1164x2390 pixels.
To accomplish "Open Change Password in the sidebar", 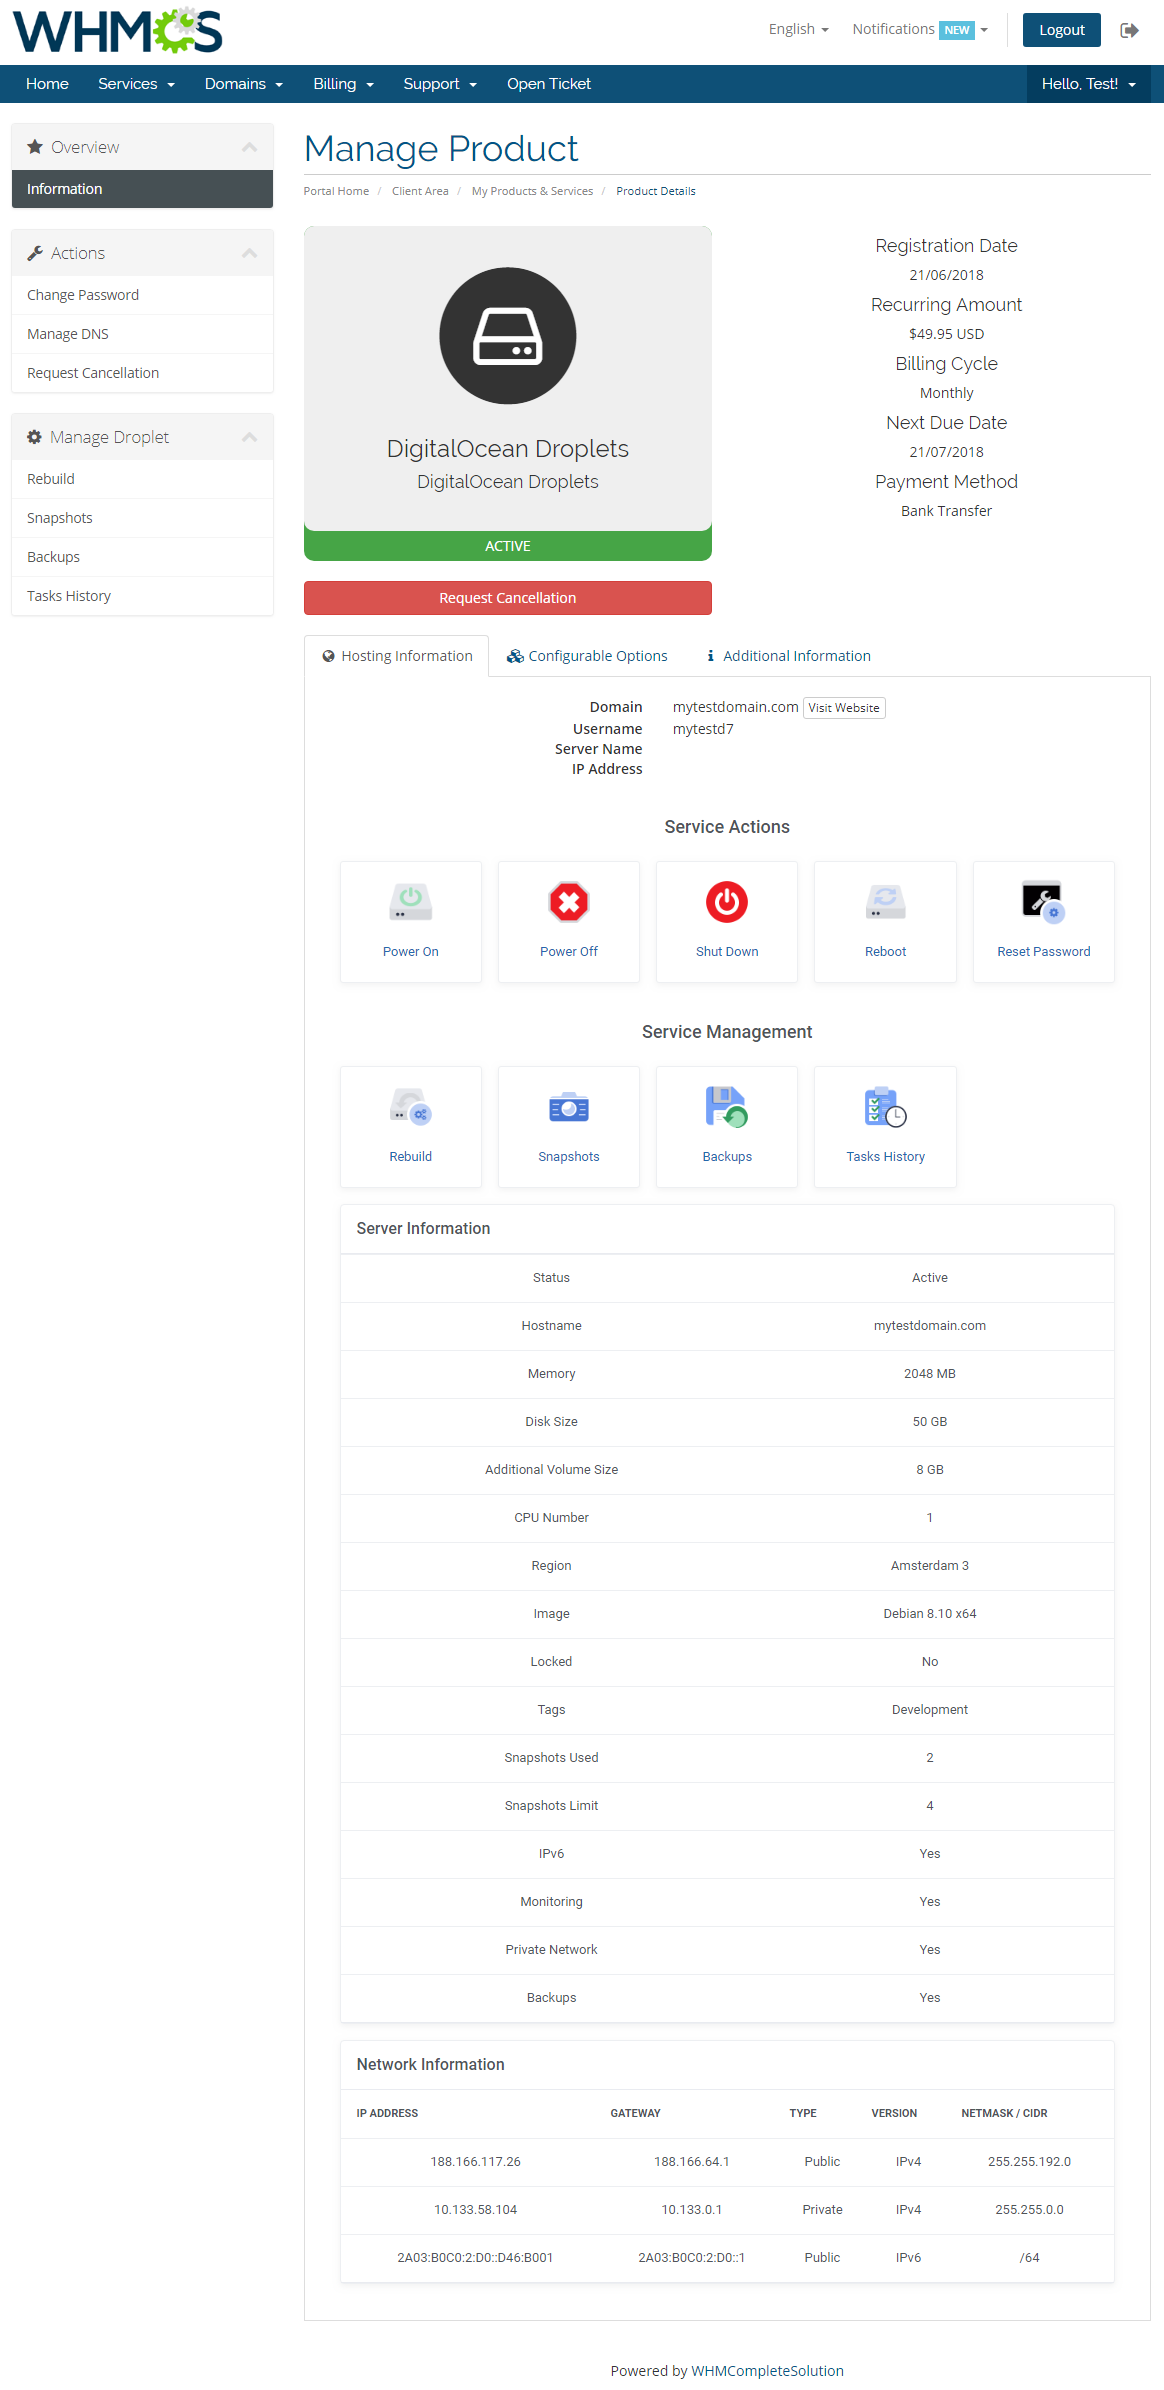I will (x=142, y=295).
